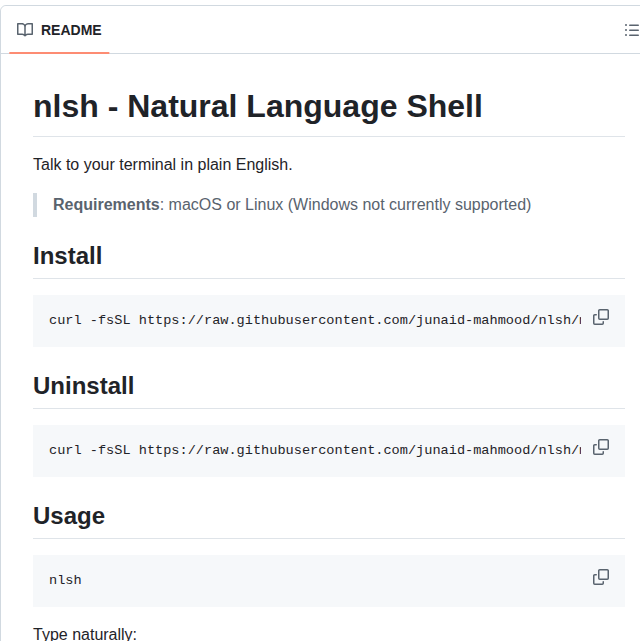Jump to the Usage heading
Viewport: 640px width, 641px height.
click(69, 516)
